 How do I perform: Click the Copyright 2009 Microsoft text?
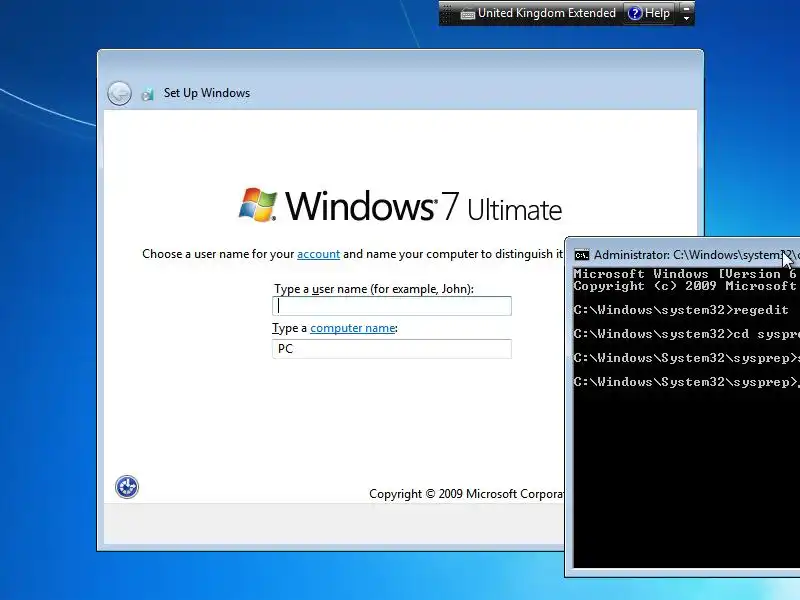tap(466, 494)
